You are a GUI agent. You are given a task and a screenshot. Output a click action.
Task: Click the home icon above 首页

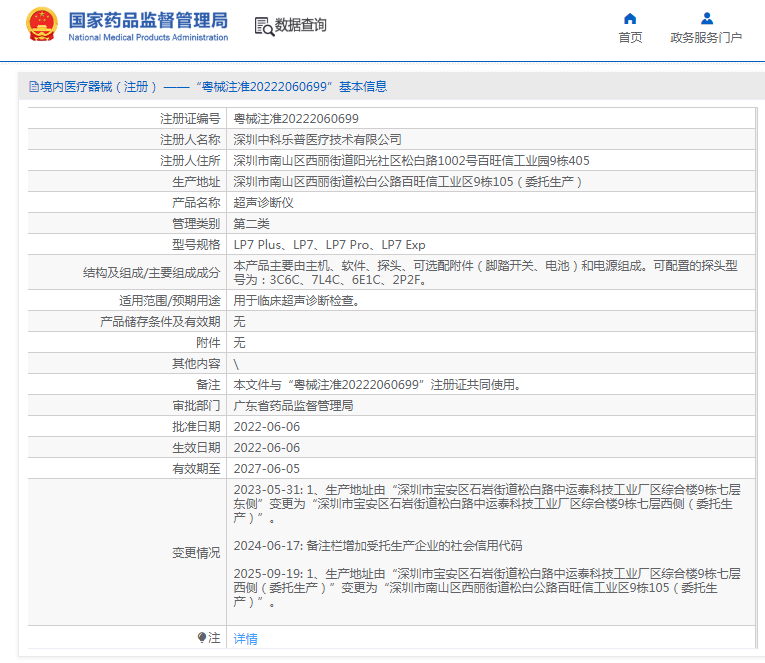(x=630, y=19)
